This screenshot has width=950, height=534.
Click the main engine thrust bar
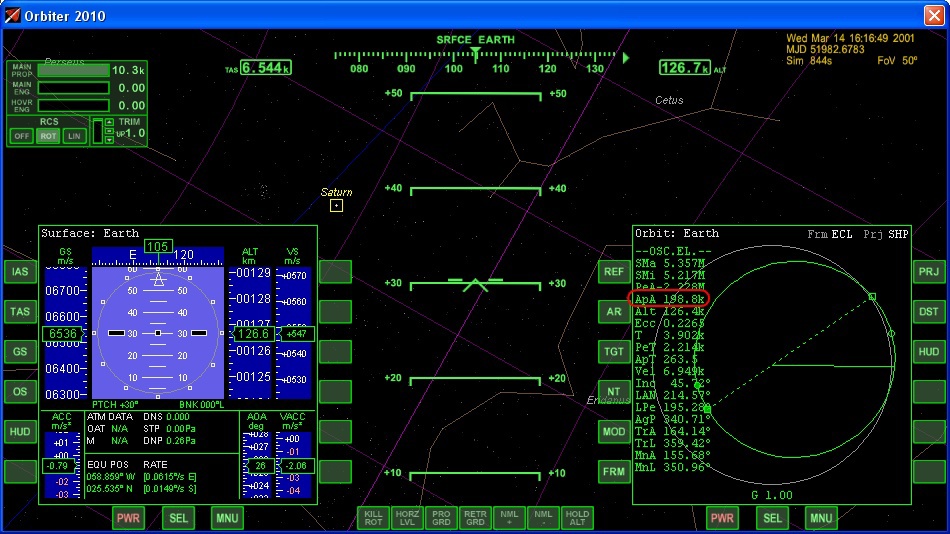point(73,88)
